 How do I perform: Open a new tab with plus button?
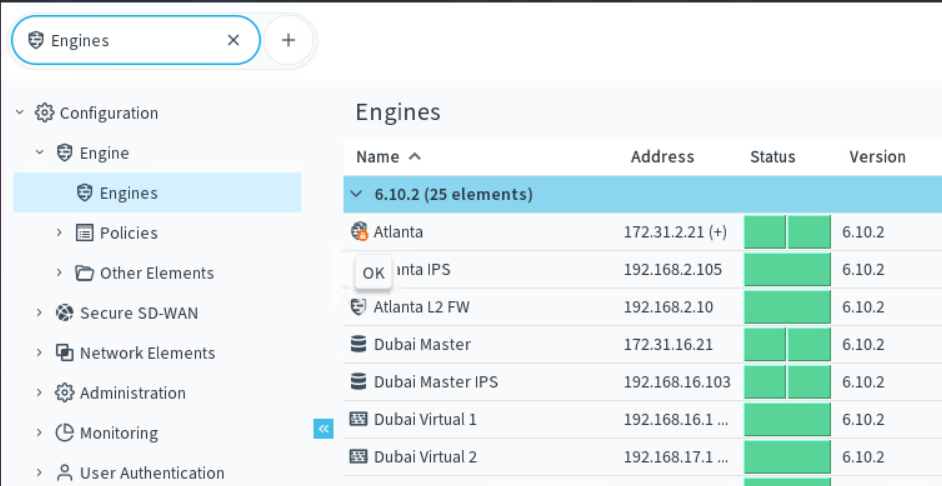288,40
